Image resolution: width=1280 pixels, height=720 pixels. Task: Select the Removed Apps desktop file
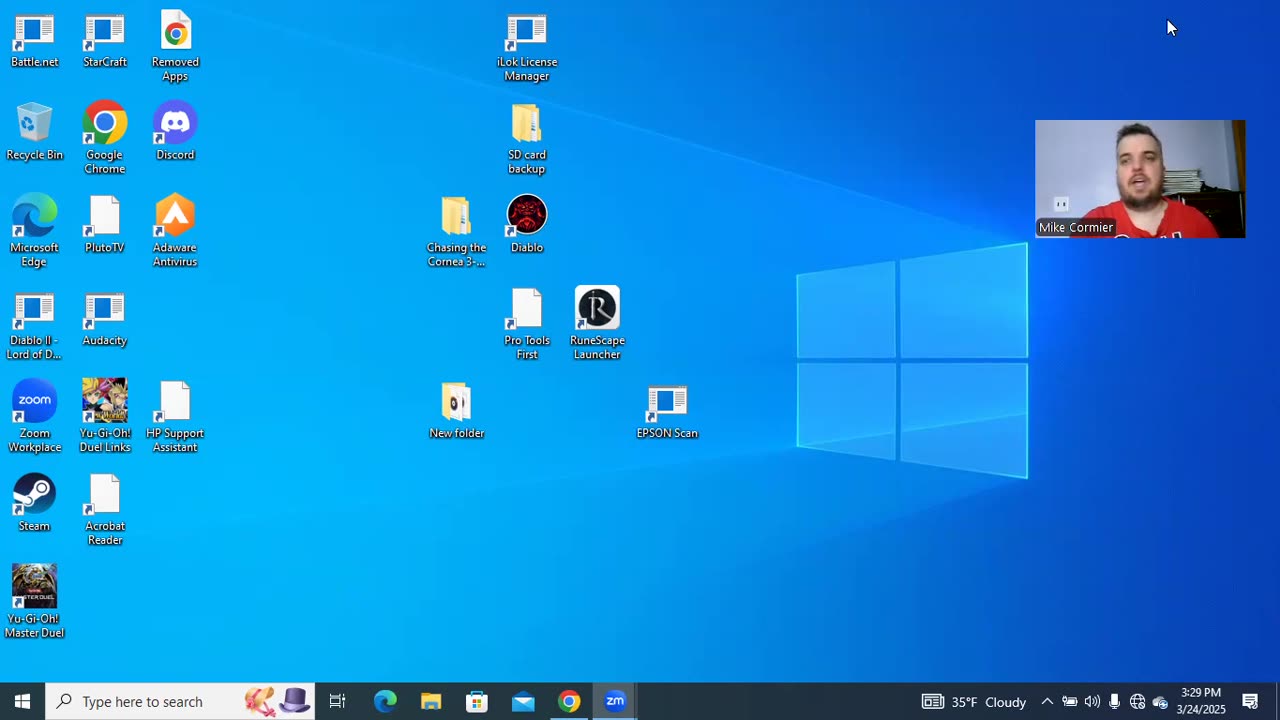[175, 48]
